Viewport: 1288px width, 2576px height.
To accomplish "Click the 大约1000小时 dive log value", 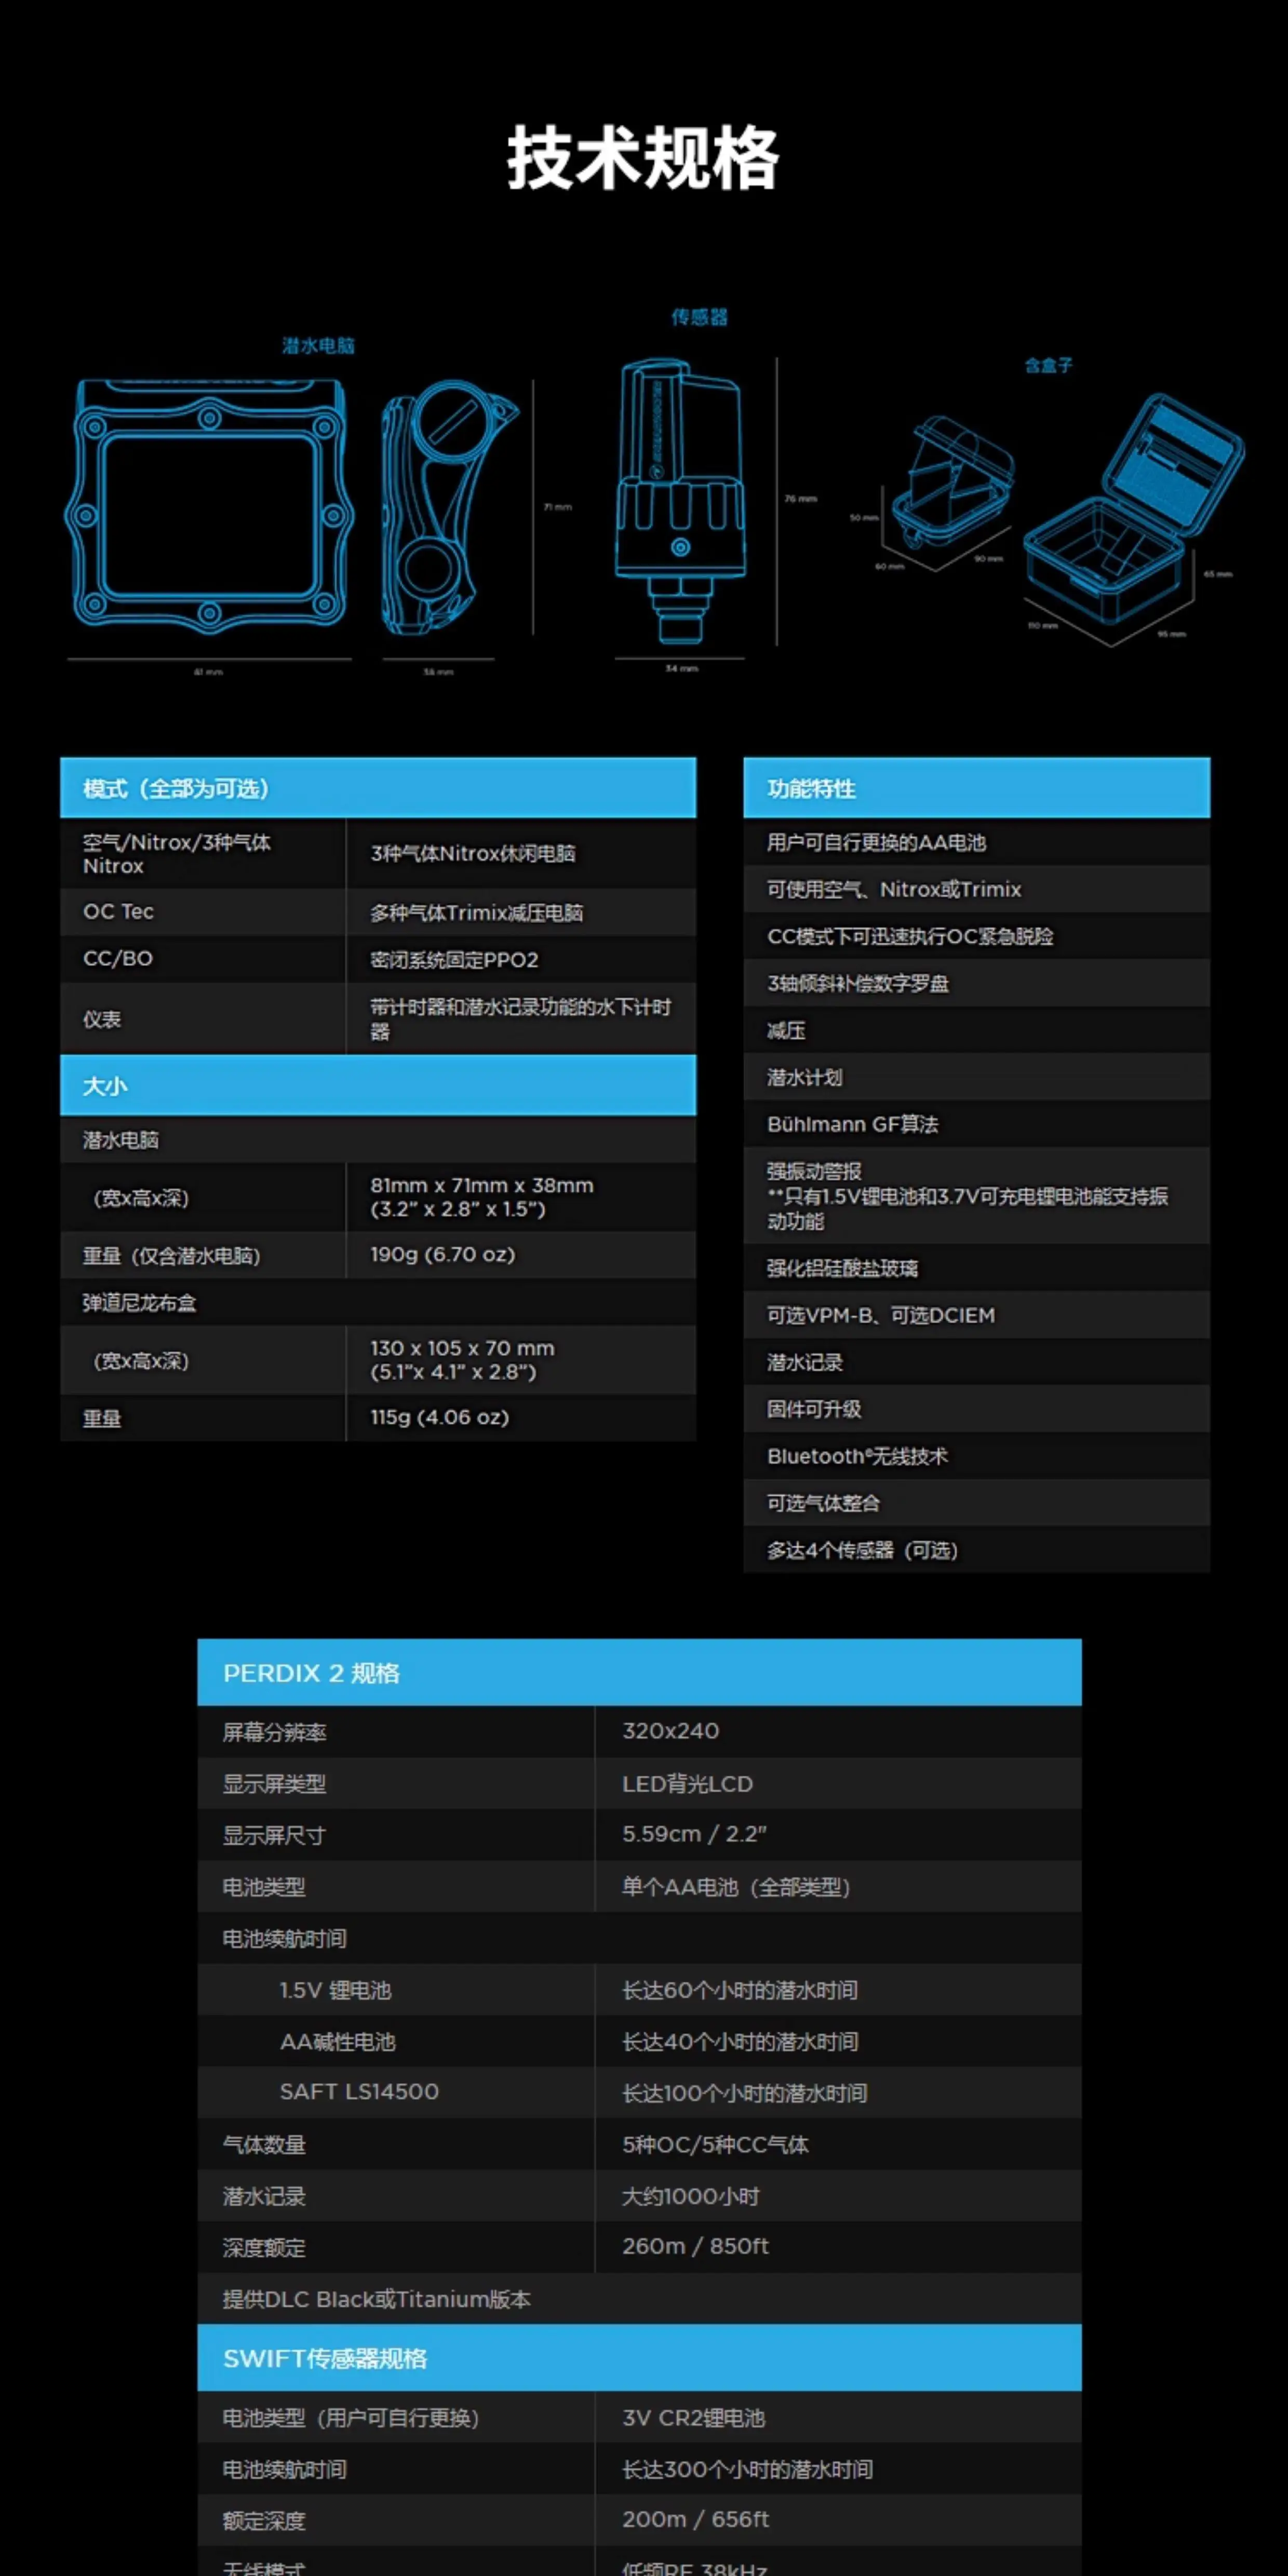I will point(690,2196).
